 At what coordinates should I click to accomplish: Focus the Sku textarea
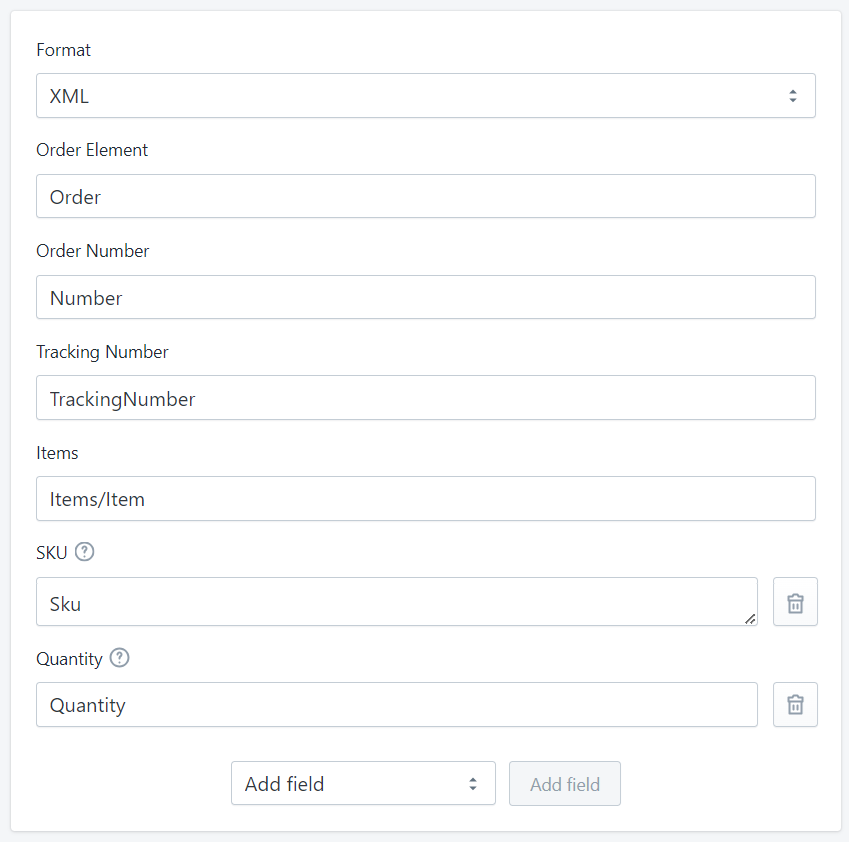[396, 602]
